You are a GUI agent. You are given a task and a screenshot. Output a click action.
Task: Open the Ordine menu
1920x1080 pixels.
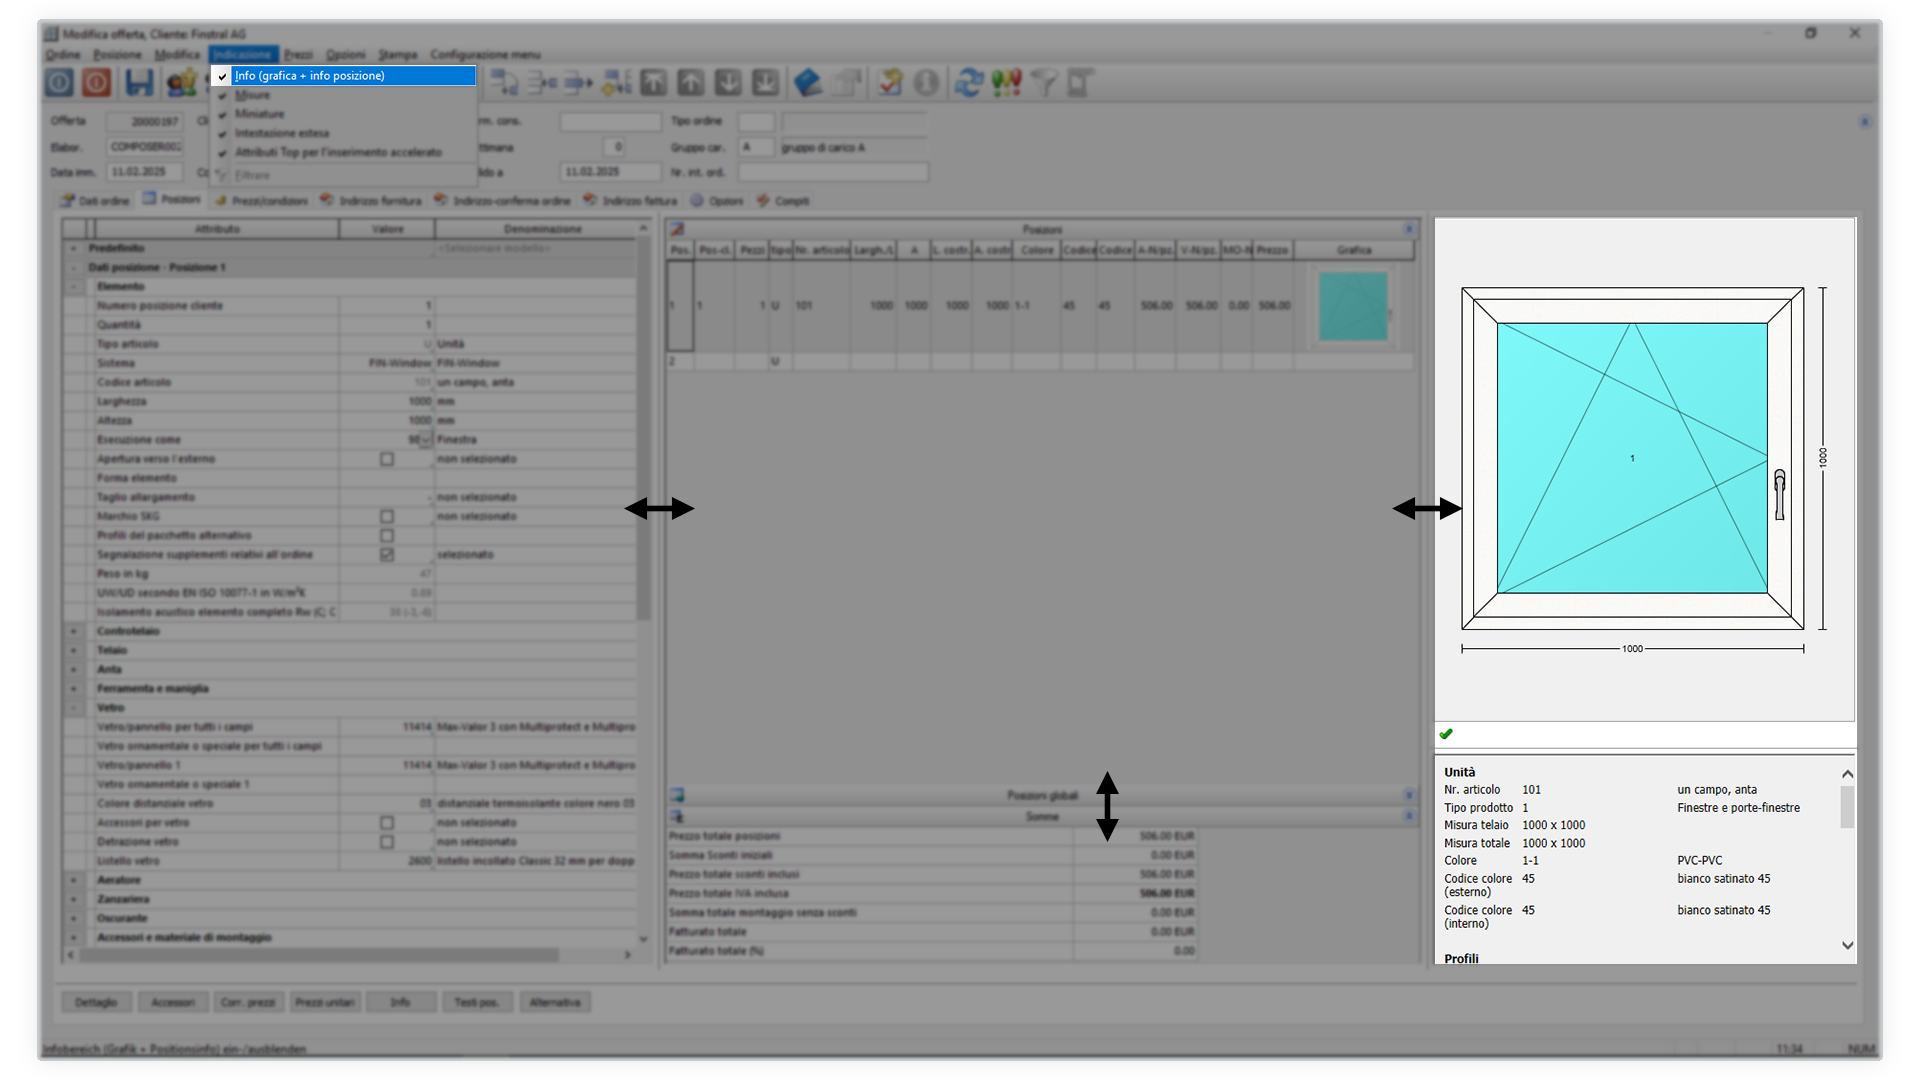(x=62, y=54)
